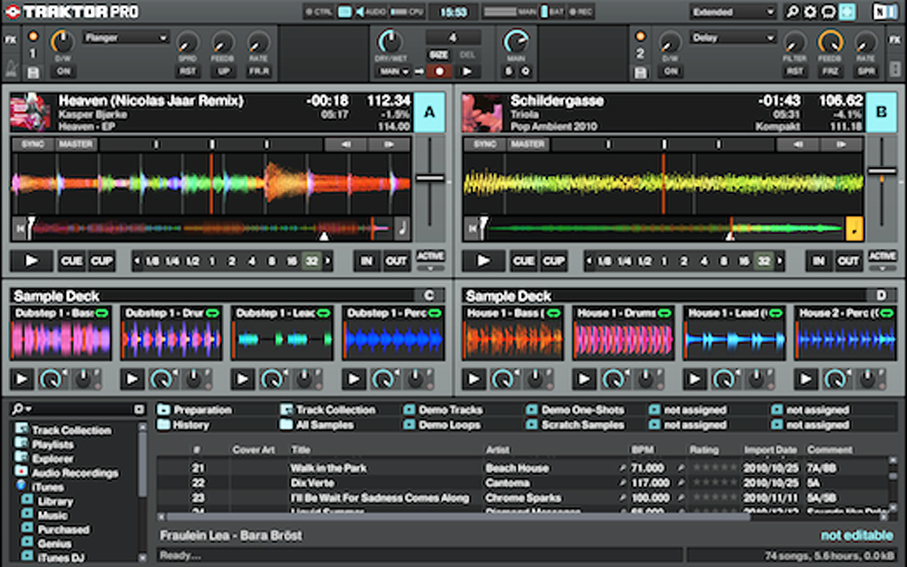Click the CUP button on Deck B
Screen dimensions: 907x567
tap(554, 261)
